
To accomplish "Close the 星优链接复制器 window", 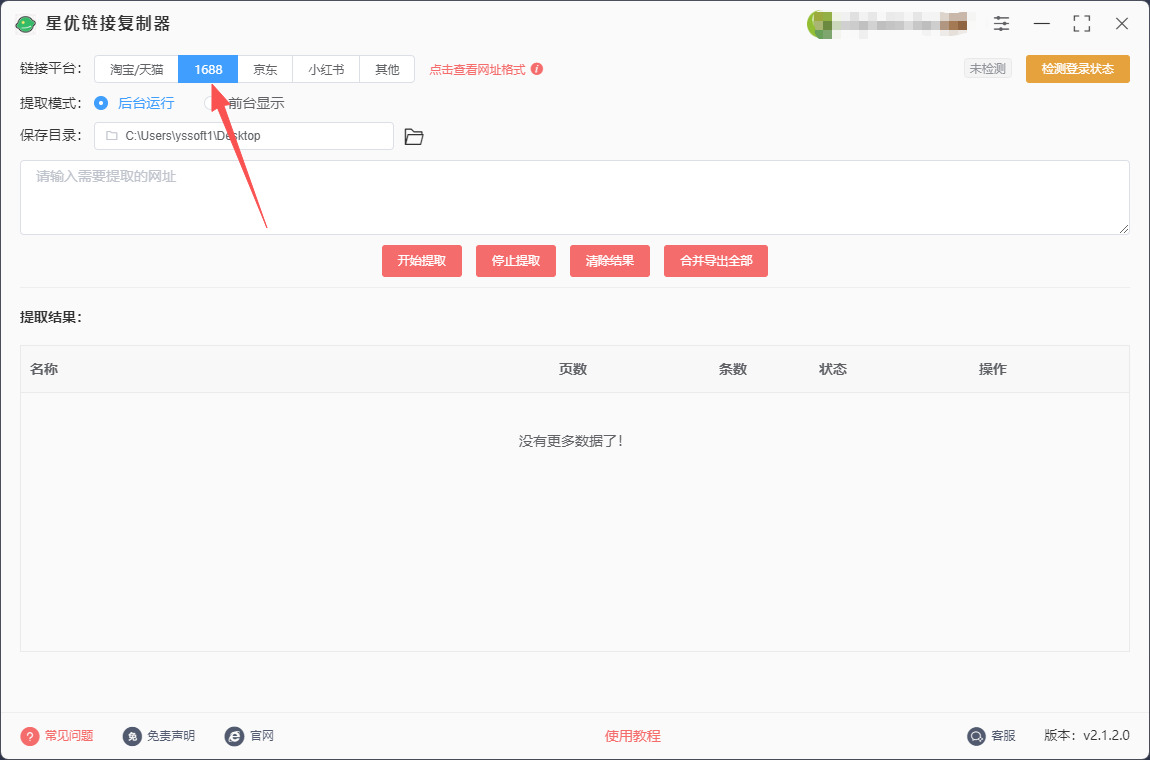I will [1121, 23].
